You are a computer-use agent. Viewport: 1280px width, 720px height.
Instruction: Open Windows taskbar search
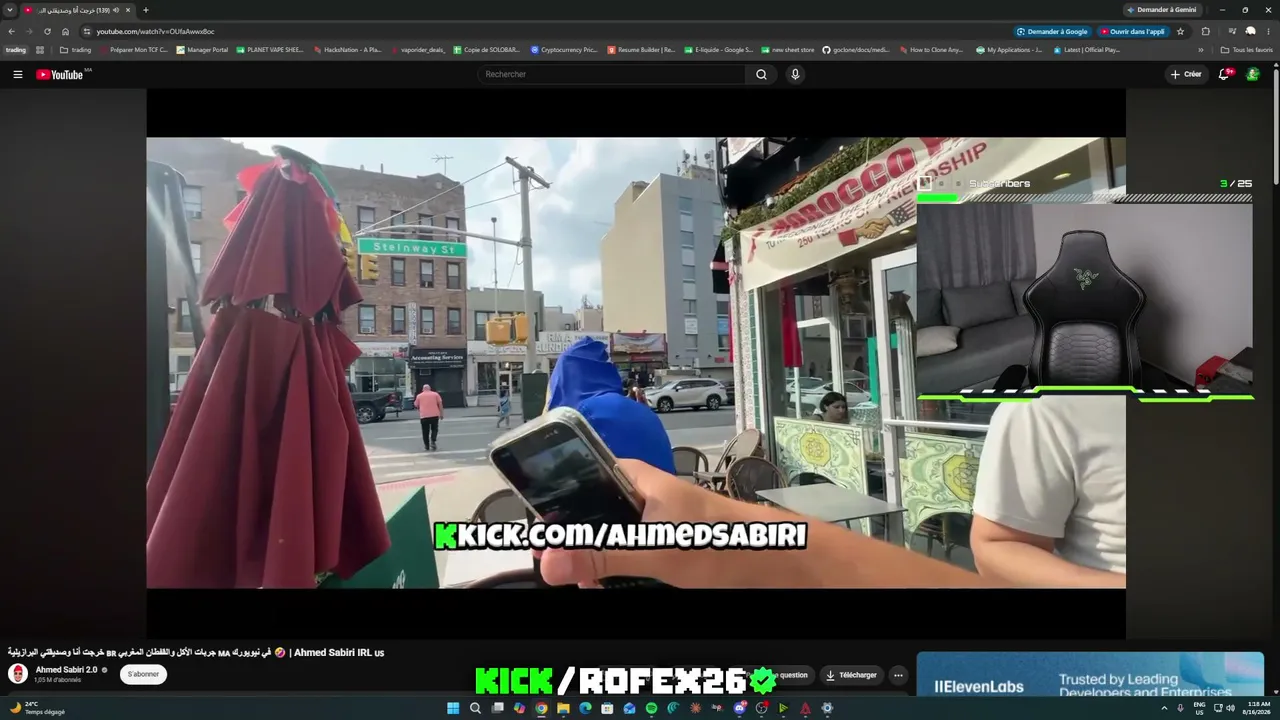pyautogui.click(x=475, y=708)
